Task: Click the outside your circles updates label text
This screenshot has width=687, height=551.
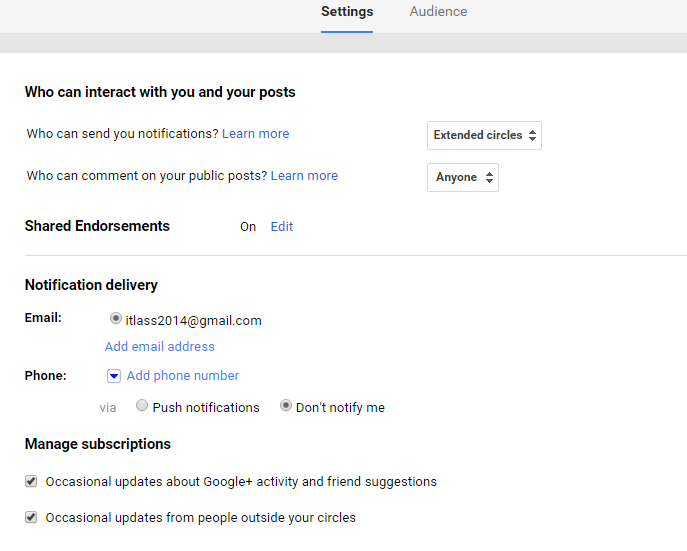Action: coord(200,518)
